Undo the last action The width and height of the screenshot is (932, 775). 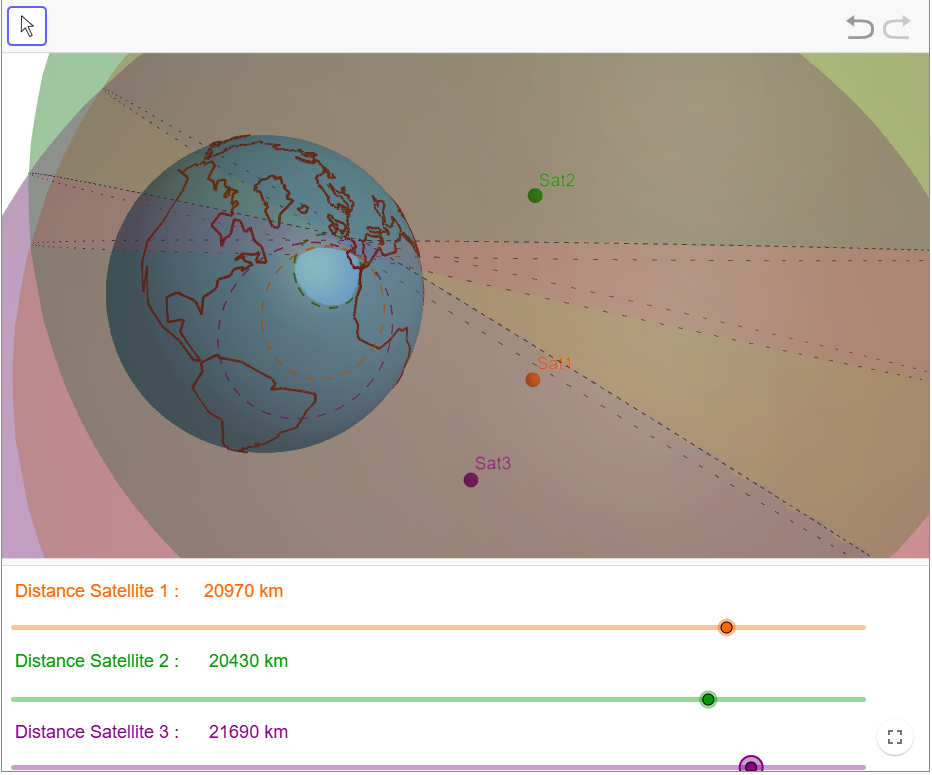[x=859, y=27]
